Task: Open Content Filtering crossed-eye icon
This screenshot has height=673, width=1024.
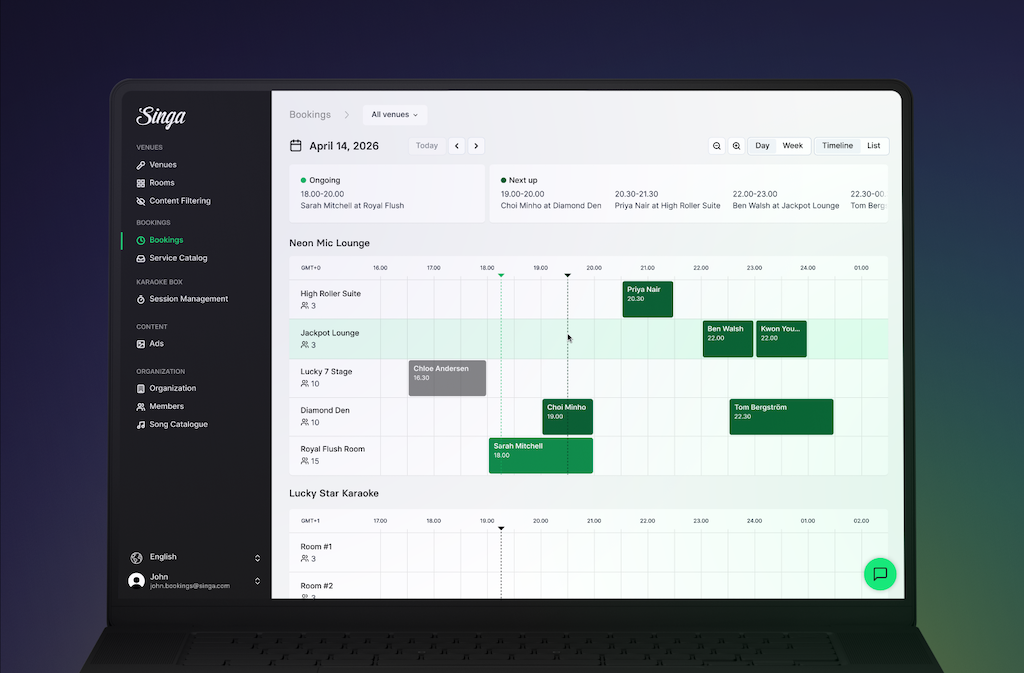Action: click(140, 201)
